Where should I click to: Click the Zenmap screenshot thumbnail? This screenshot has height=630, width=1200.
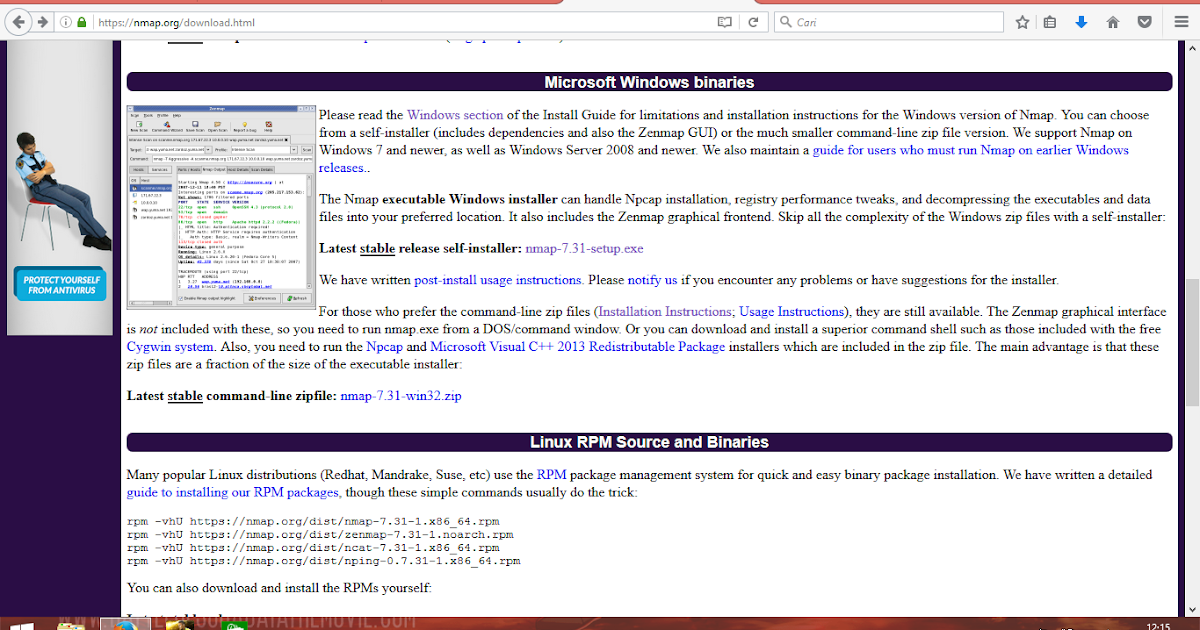coord(220,208)
